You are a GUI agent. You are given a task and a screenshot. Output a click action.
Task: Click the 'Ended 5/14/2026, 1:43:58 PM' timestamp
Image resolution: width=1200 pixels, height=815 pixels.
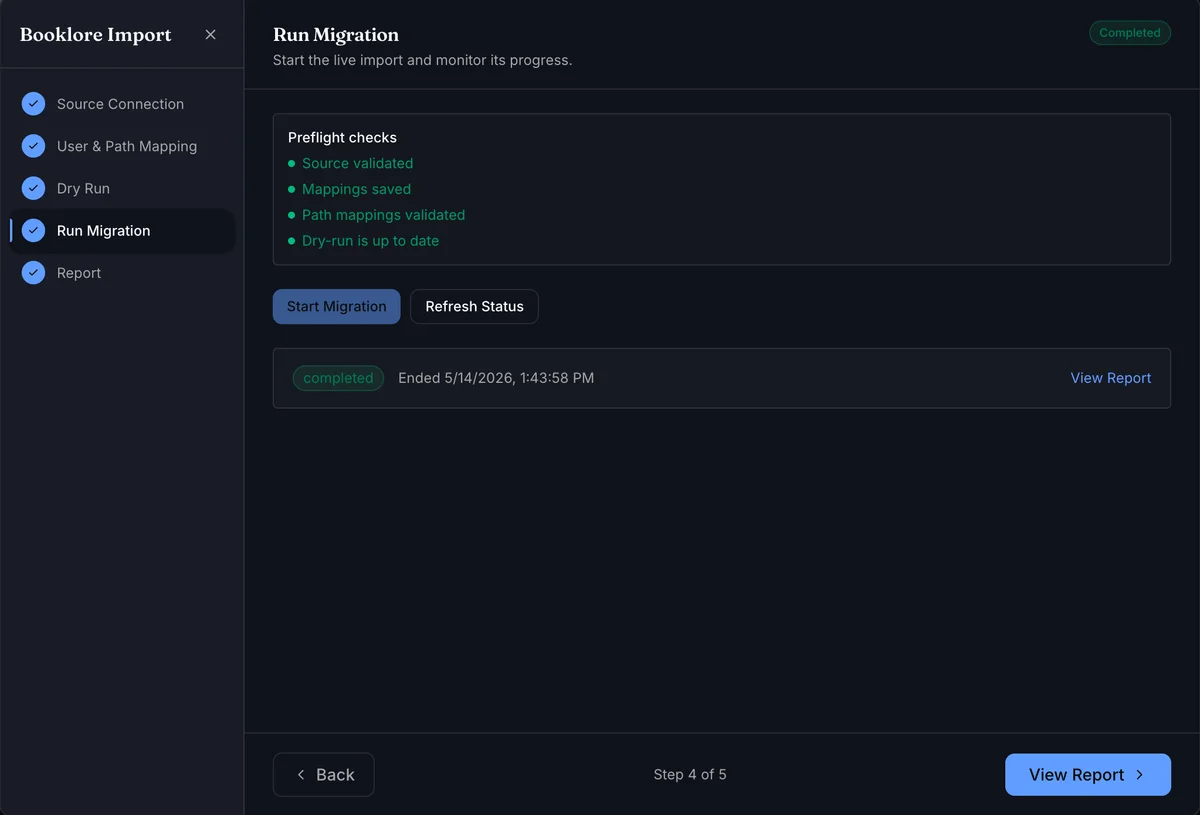pos(496,378)
